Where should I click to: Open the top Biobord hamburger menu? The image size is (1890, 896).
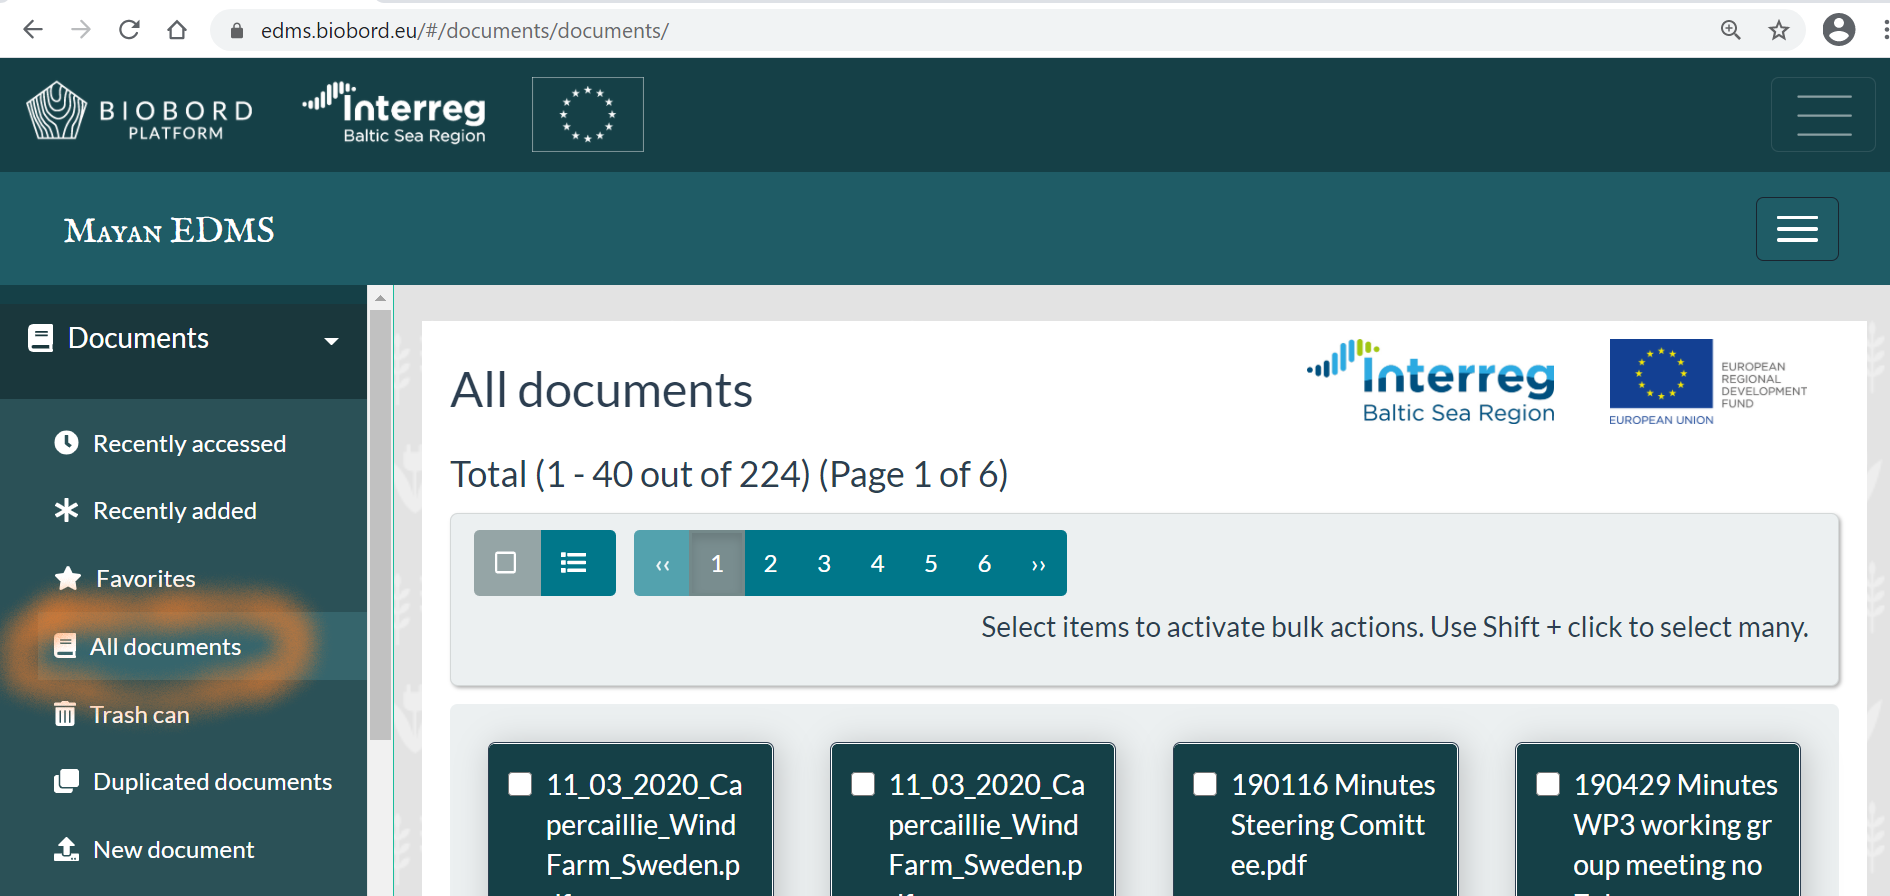1823,115
